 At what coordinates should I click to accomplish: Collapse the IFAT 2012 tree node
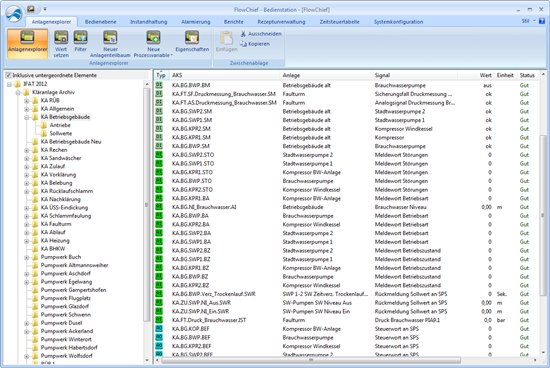pyautogui.click(x=9, y=84)
